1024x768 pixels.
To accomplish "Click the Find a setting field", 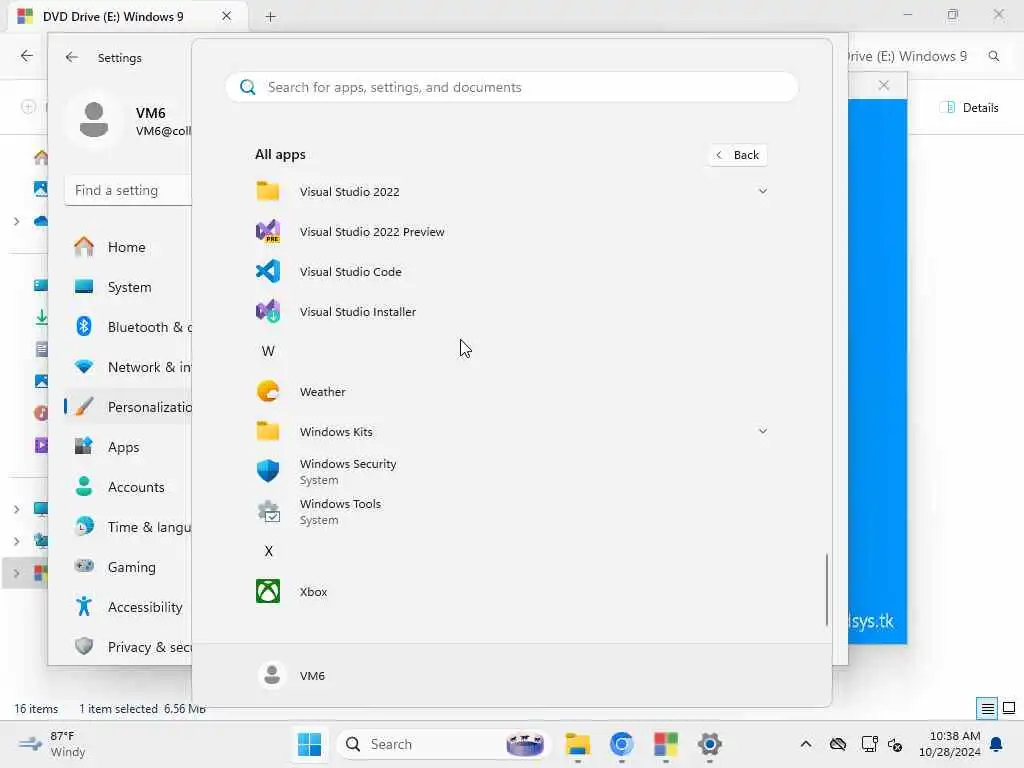I will click(x=128, y=191).
